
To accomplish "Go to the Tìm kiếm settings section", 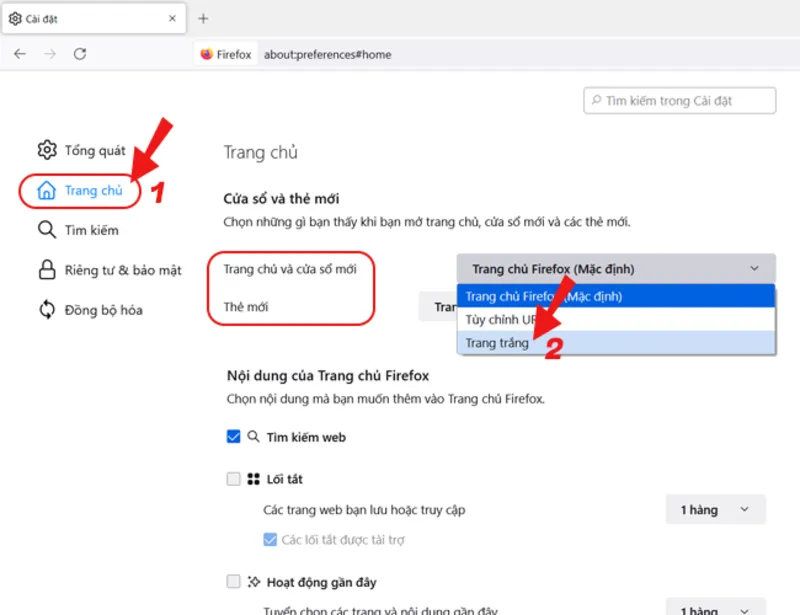I will tap(78, 230).
